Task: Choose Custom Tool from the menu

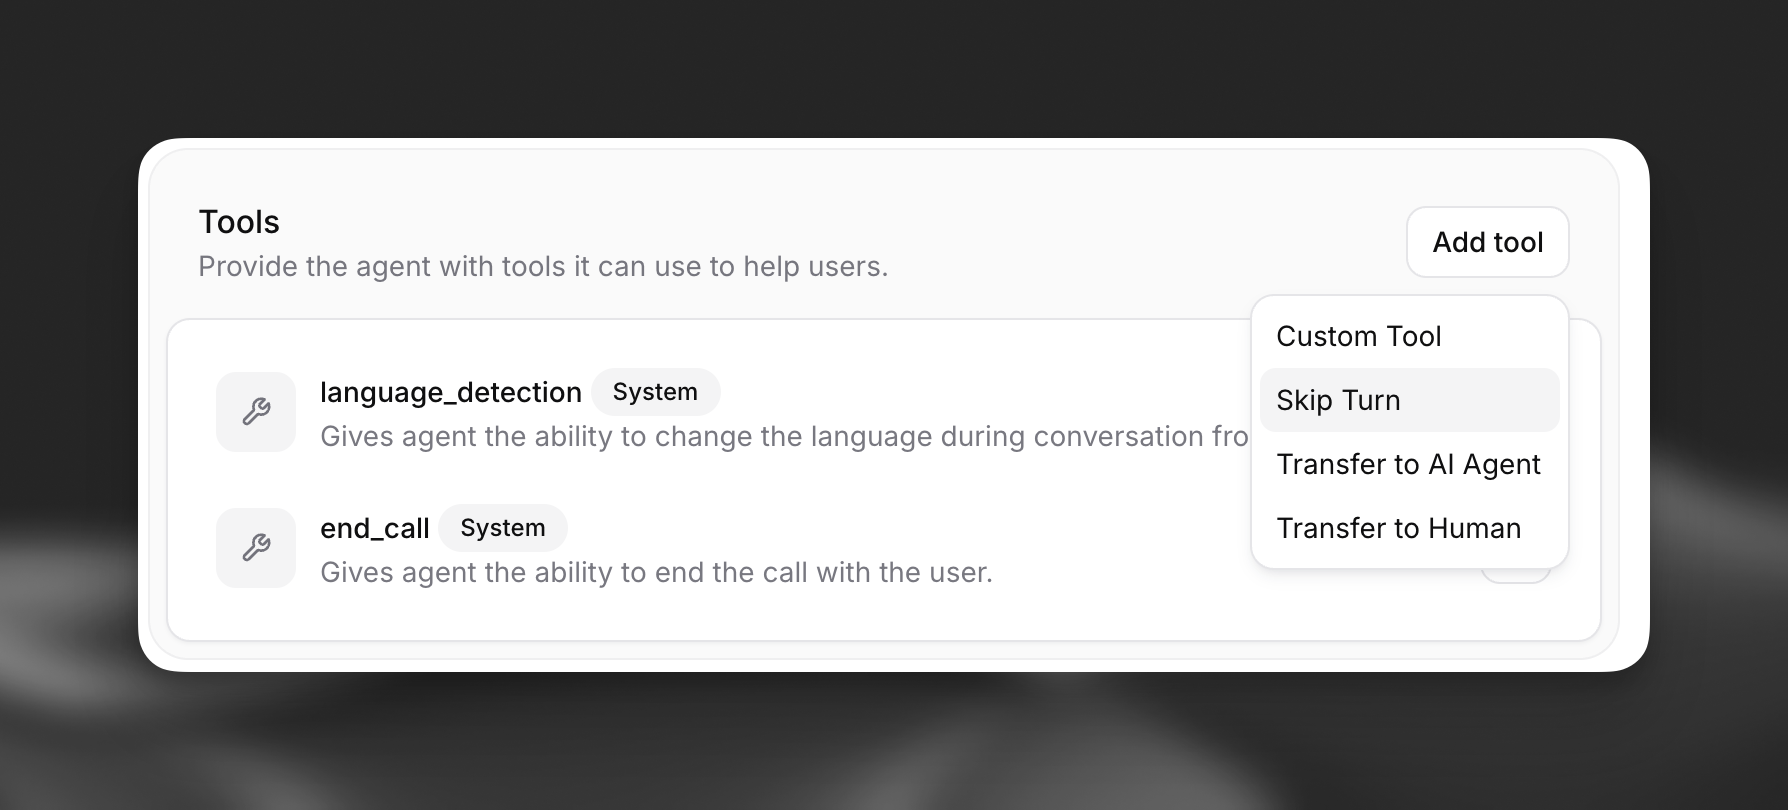Action: [x=1358, y=336]
